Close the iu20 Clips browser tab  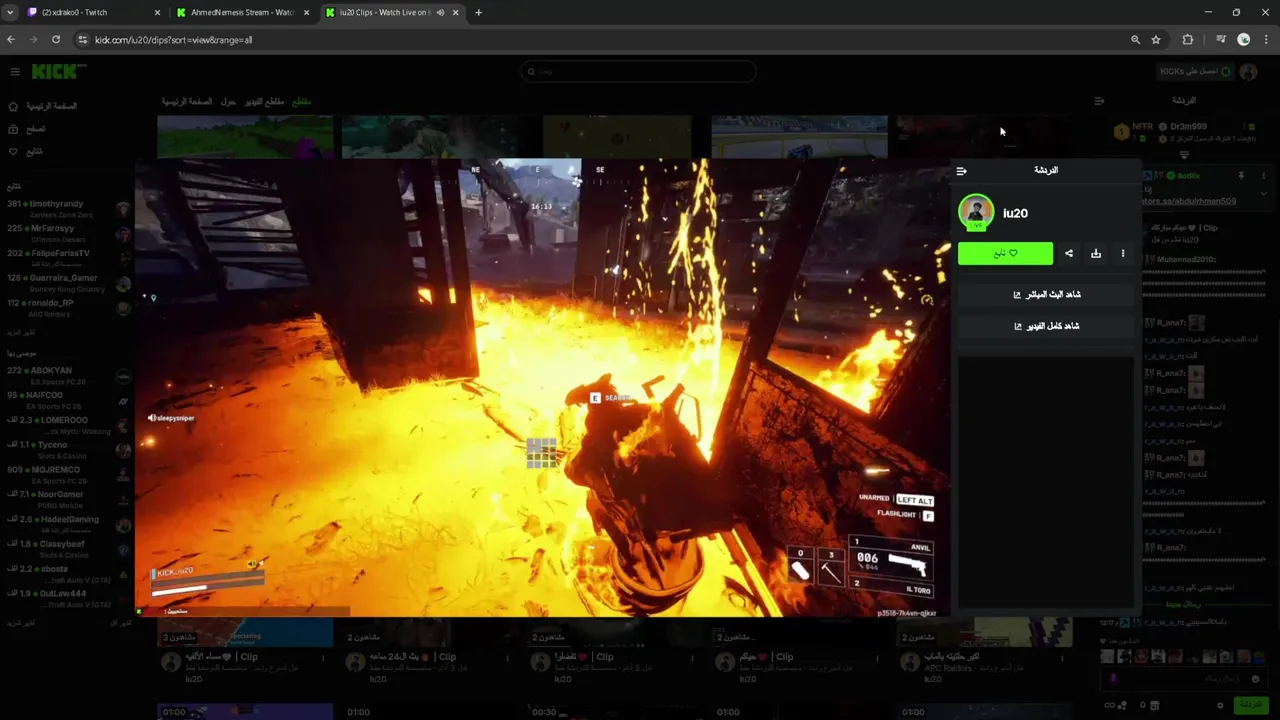click(457, 13)
